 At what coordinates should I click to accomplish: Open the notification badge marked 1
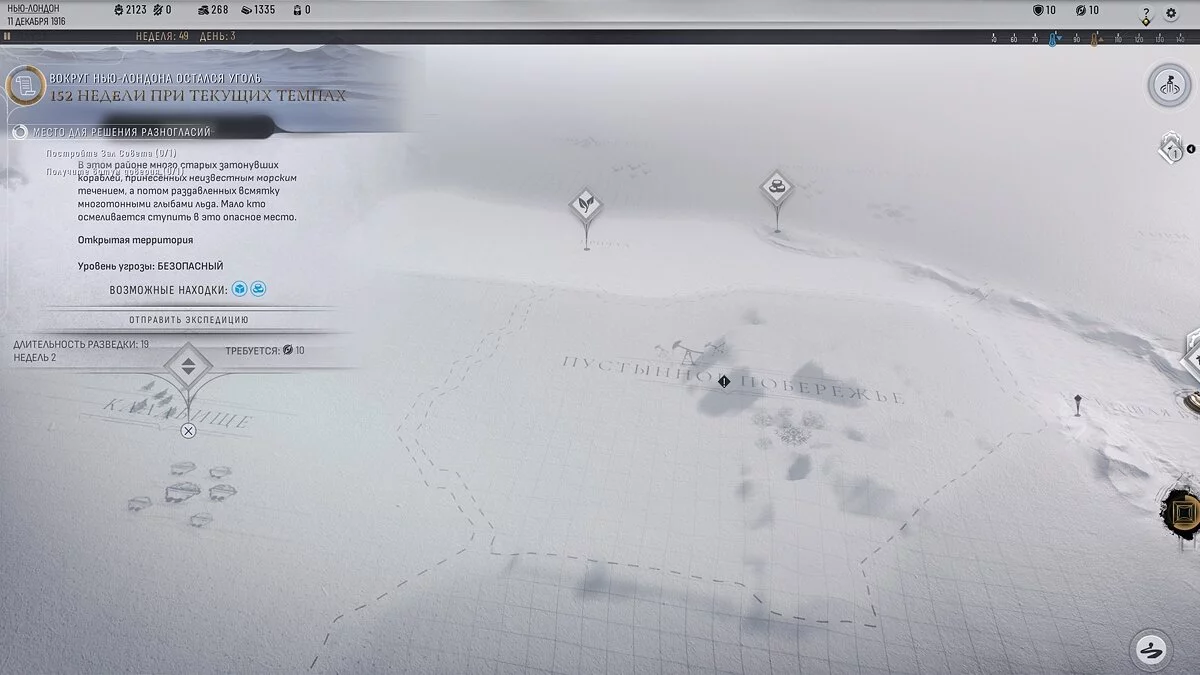pyautogui.click(x=1172, y=149)
